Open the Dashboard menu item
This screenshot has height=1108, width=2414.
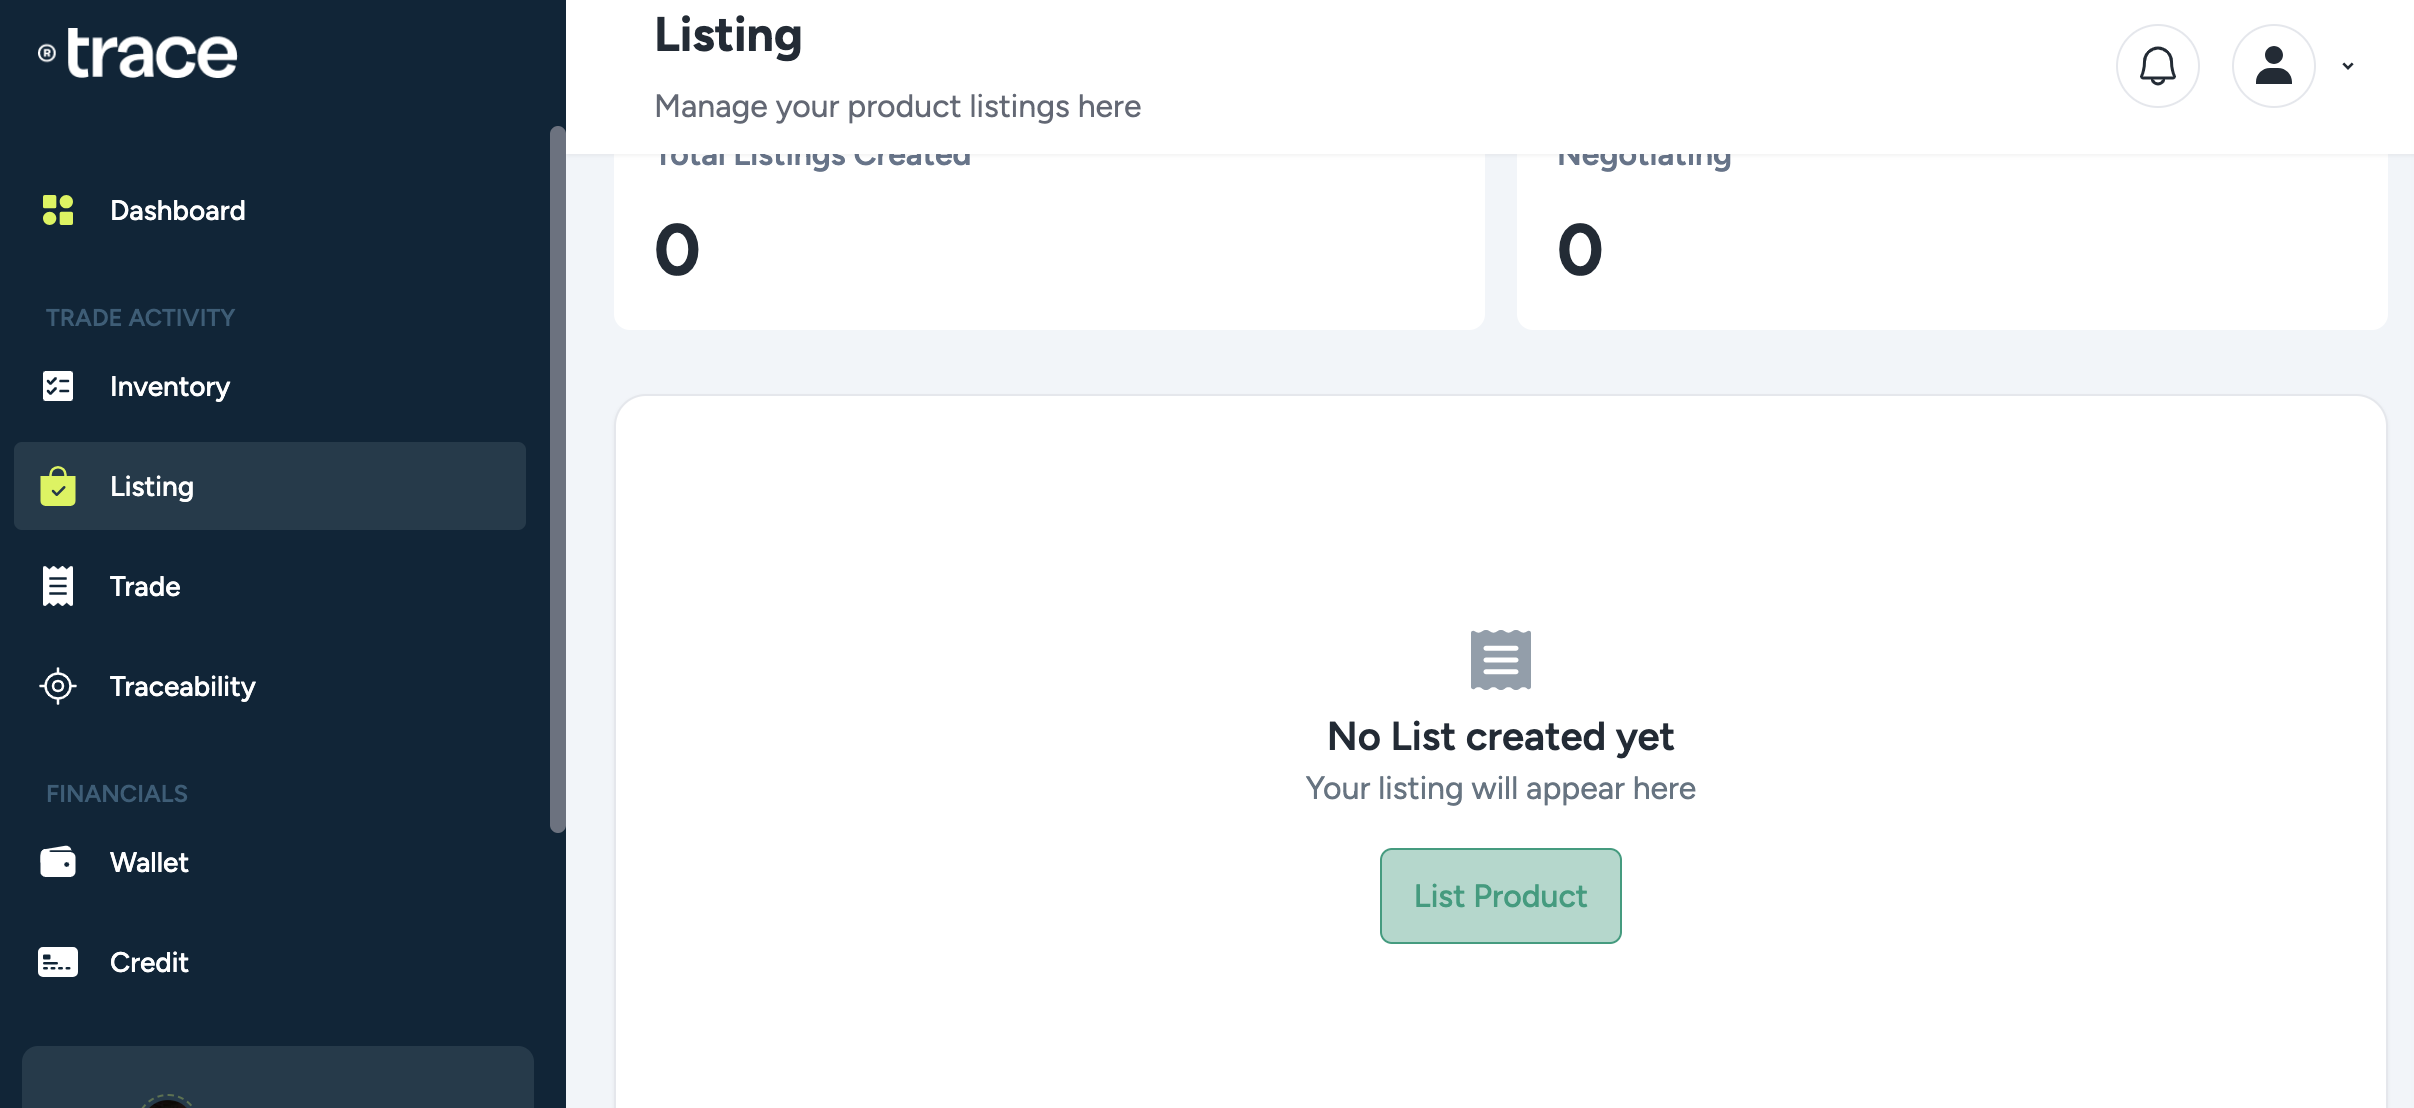pos(177,210)
